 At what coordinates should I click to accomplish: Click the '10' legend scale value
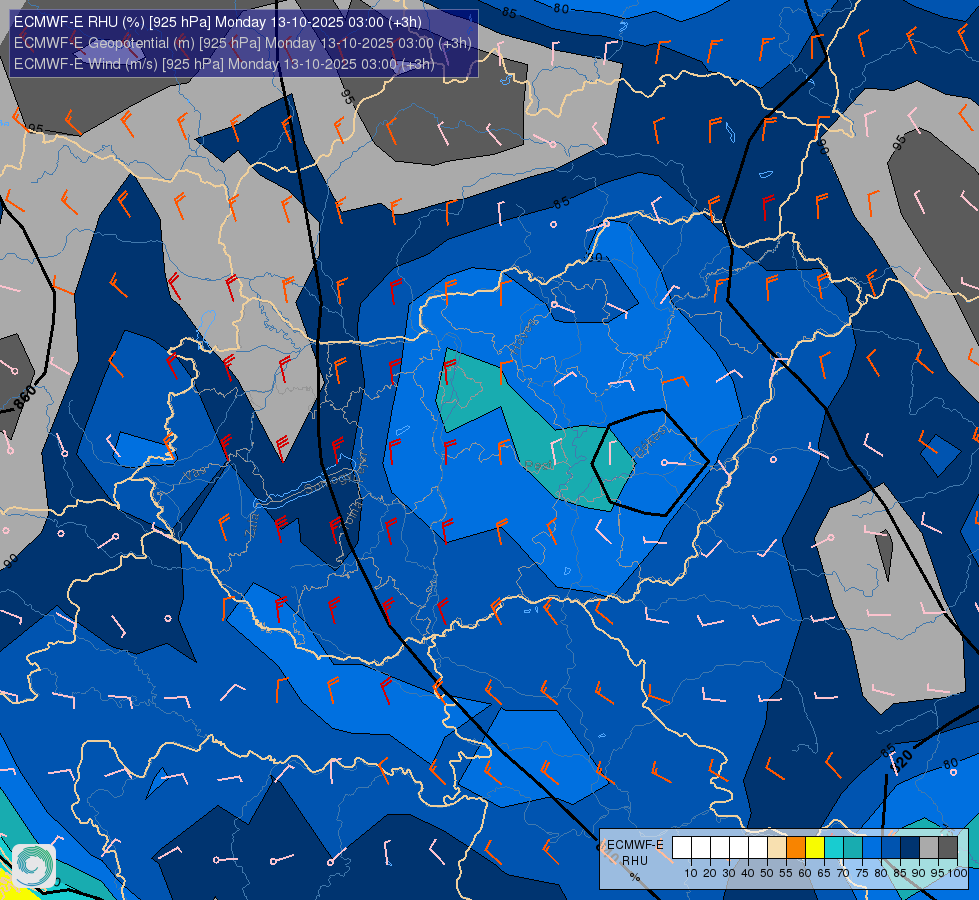coord(691,873)
